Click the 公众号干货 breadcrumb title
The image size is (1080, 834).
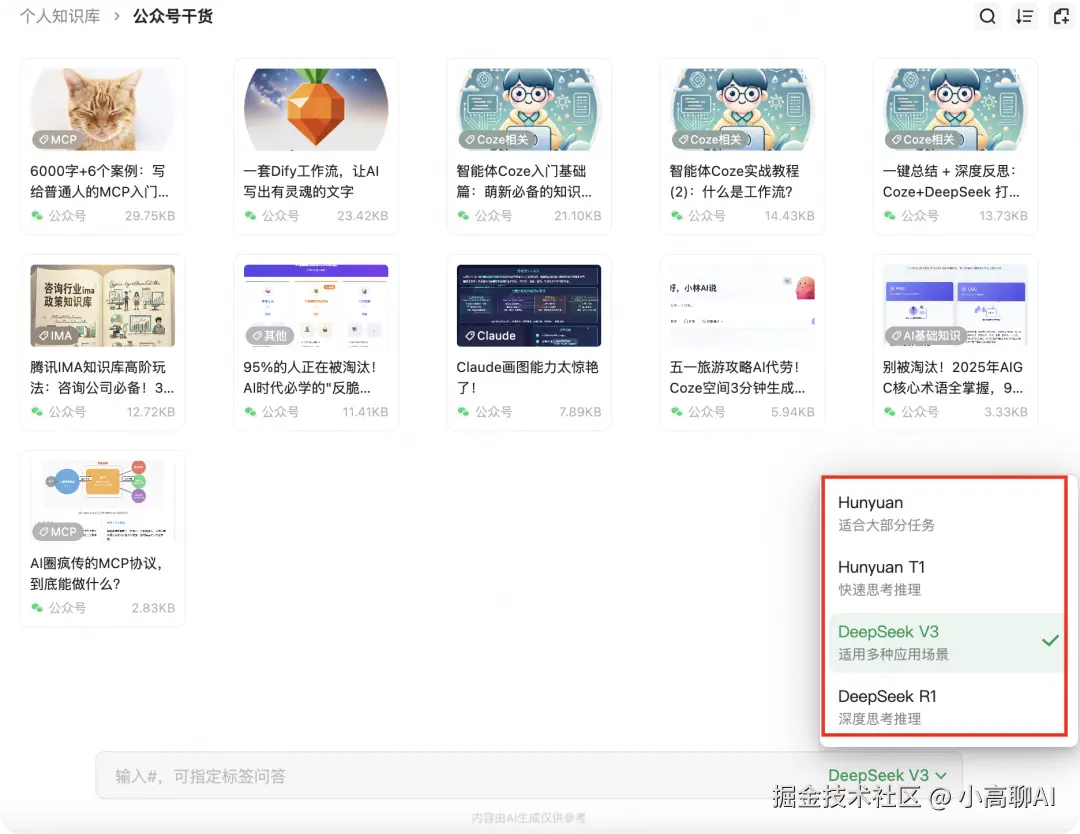coord(172,16)
